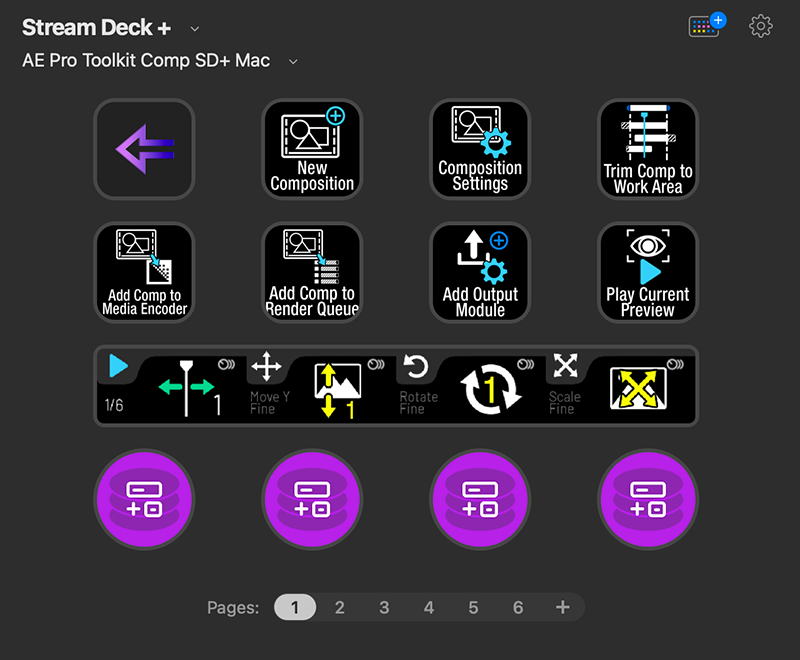This screenshot has width=800, height=660.
Task: Open the settings gear
Action: point(761,26)
